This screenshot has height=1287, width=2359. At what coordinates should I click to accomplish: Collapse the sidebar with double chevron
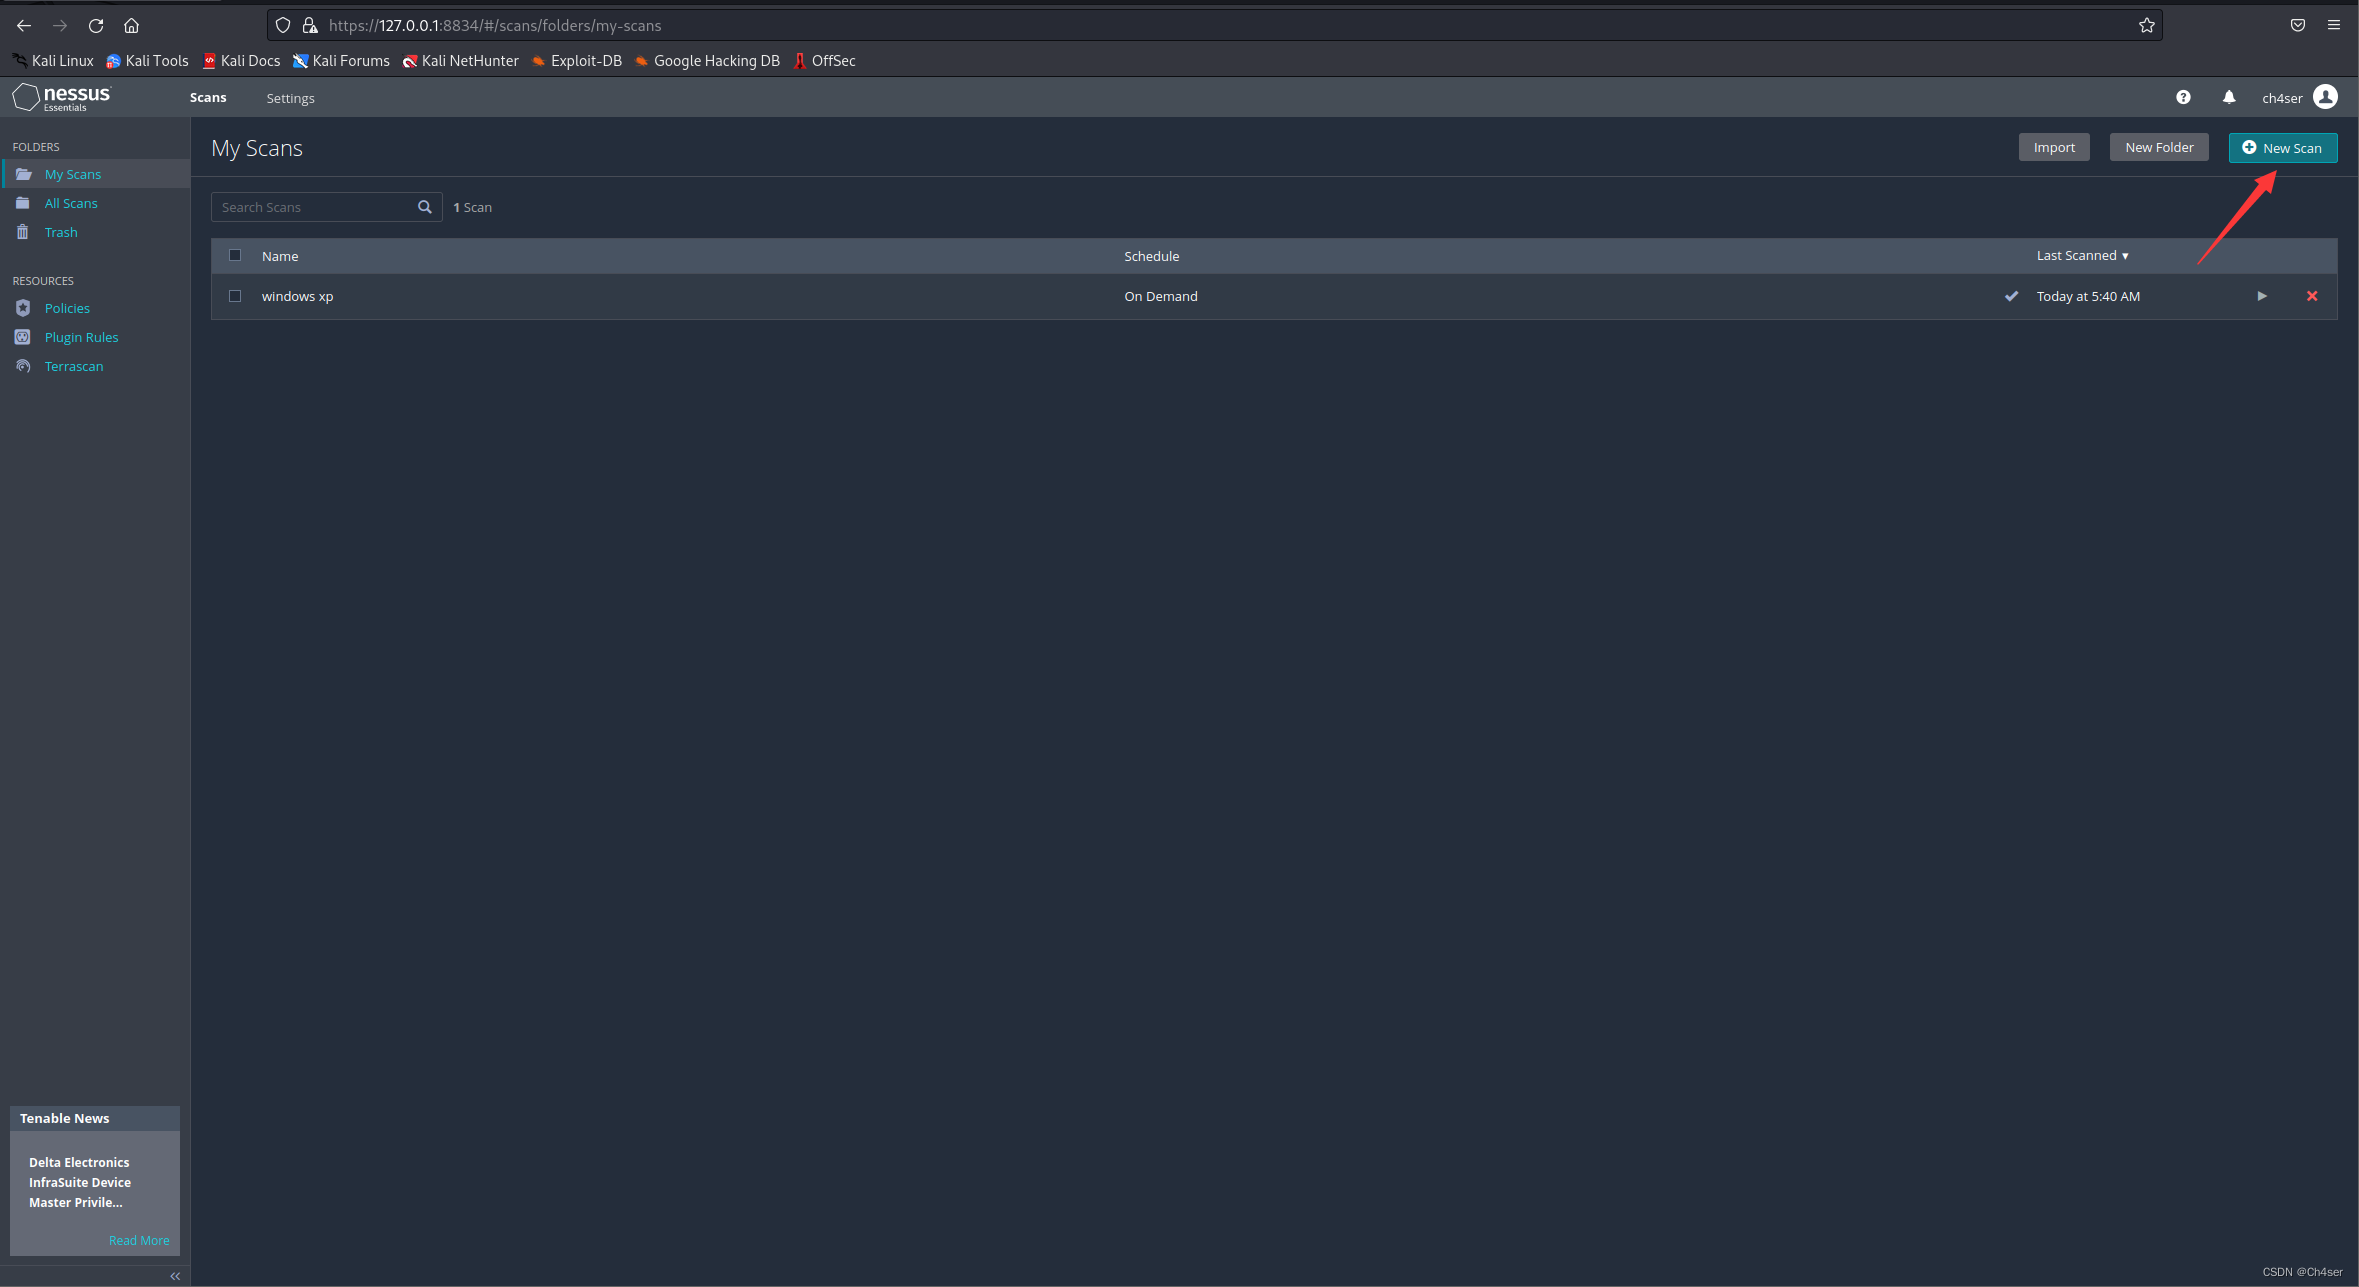(175, 1276)
